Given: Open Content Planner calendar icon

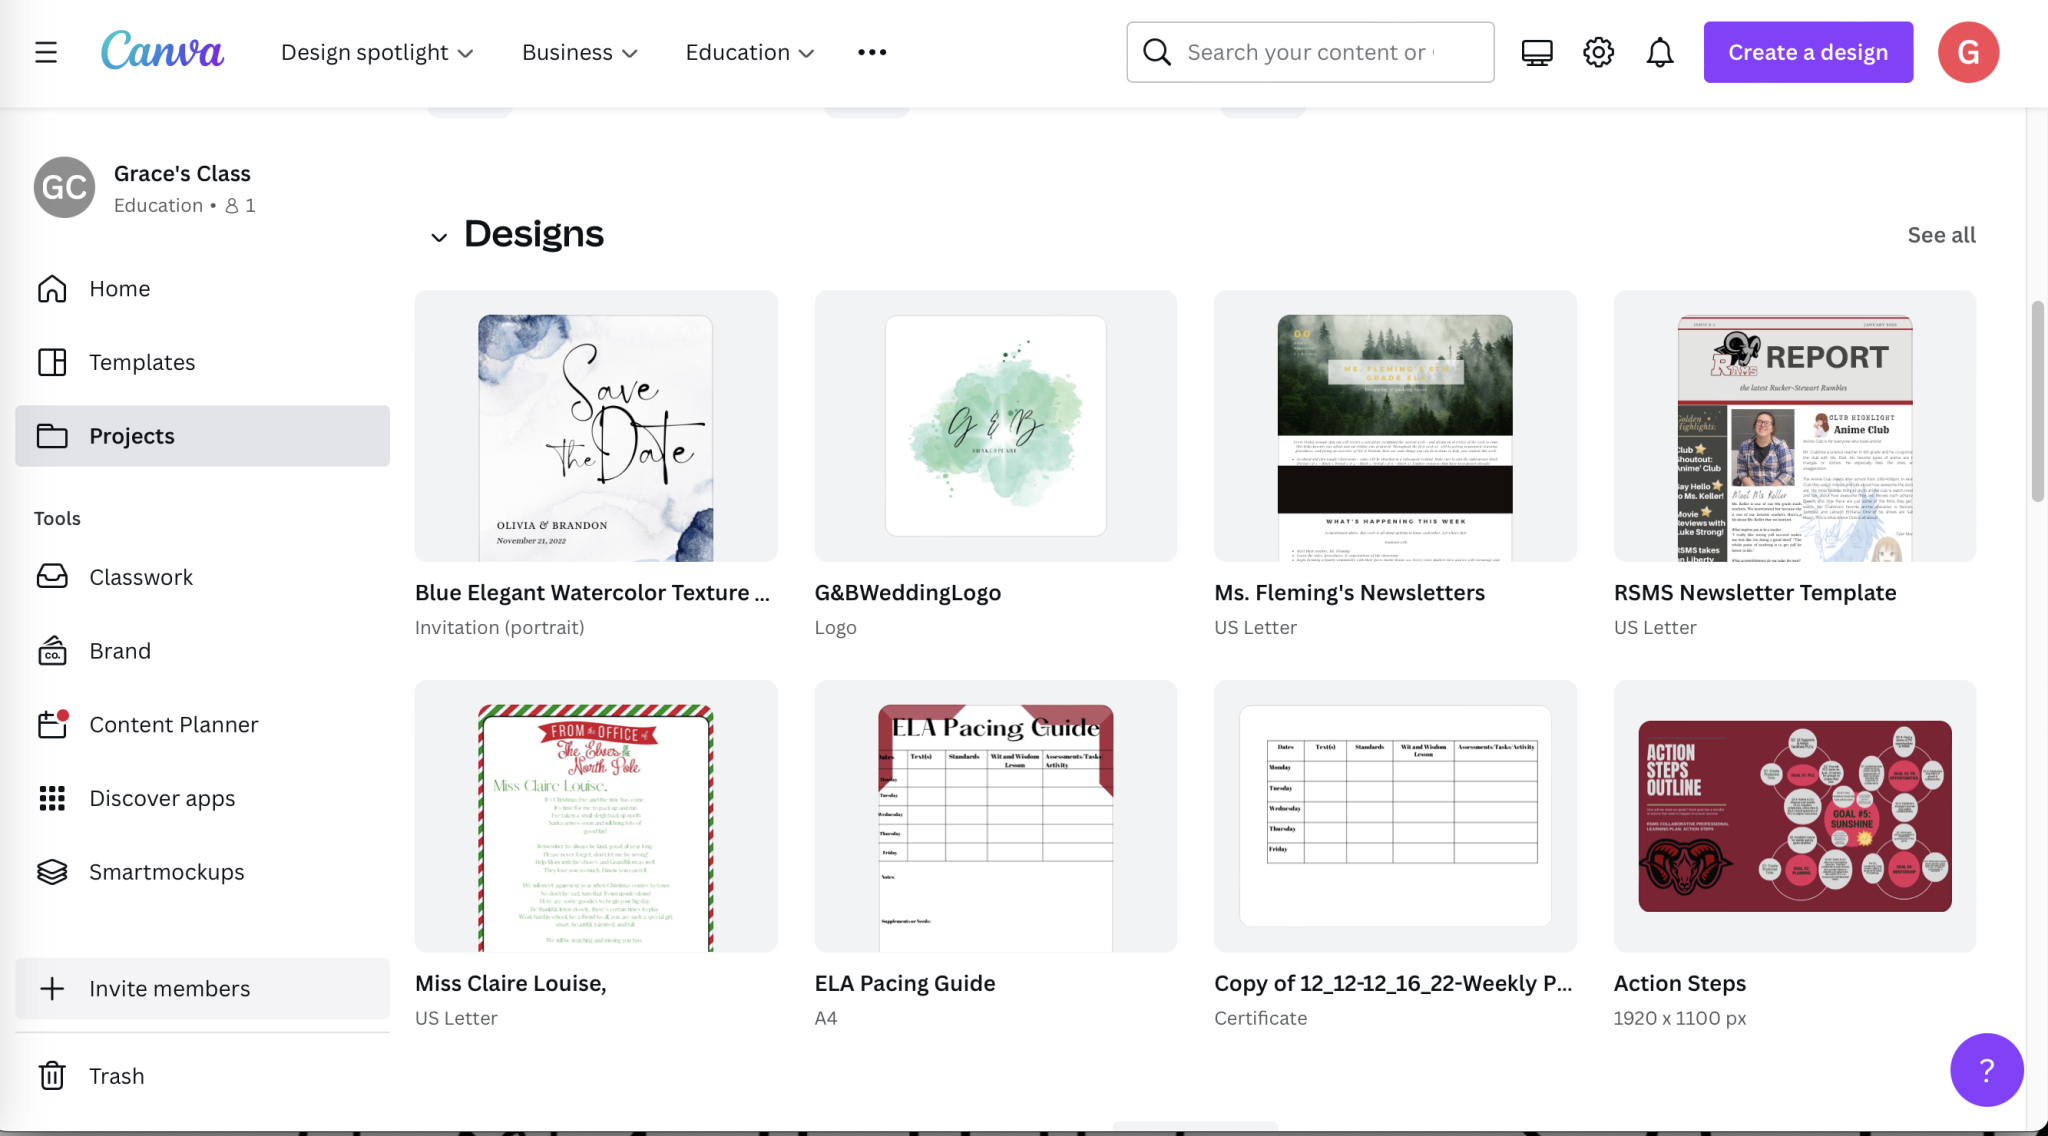Looking at the screenshot, I should [52, 724].
